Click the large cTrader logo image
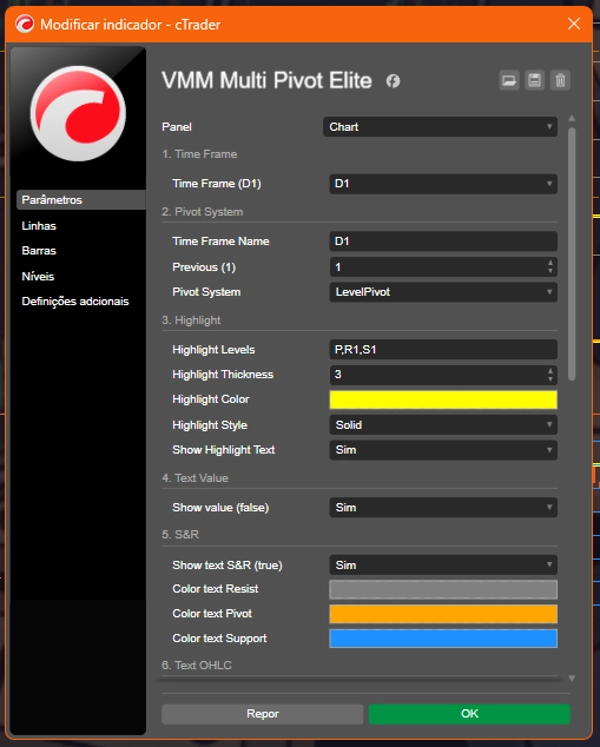 [78, 113]
